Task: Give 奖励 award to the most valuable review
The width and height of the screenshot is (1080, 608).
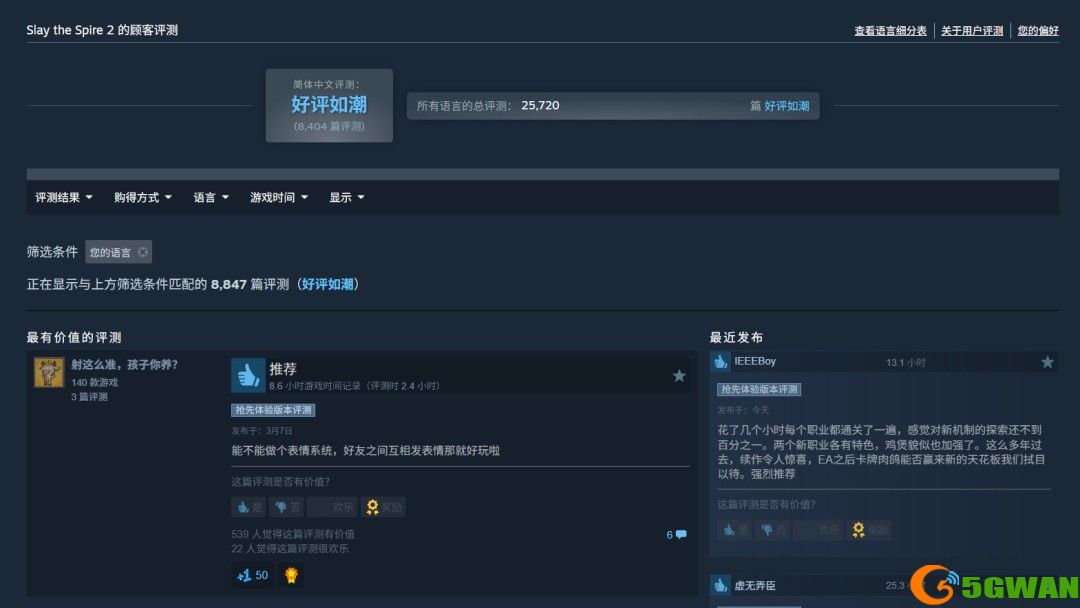Action: click(x=383, y=507)
